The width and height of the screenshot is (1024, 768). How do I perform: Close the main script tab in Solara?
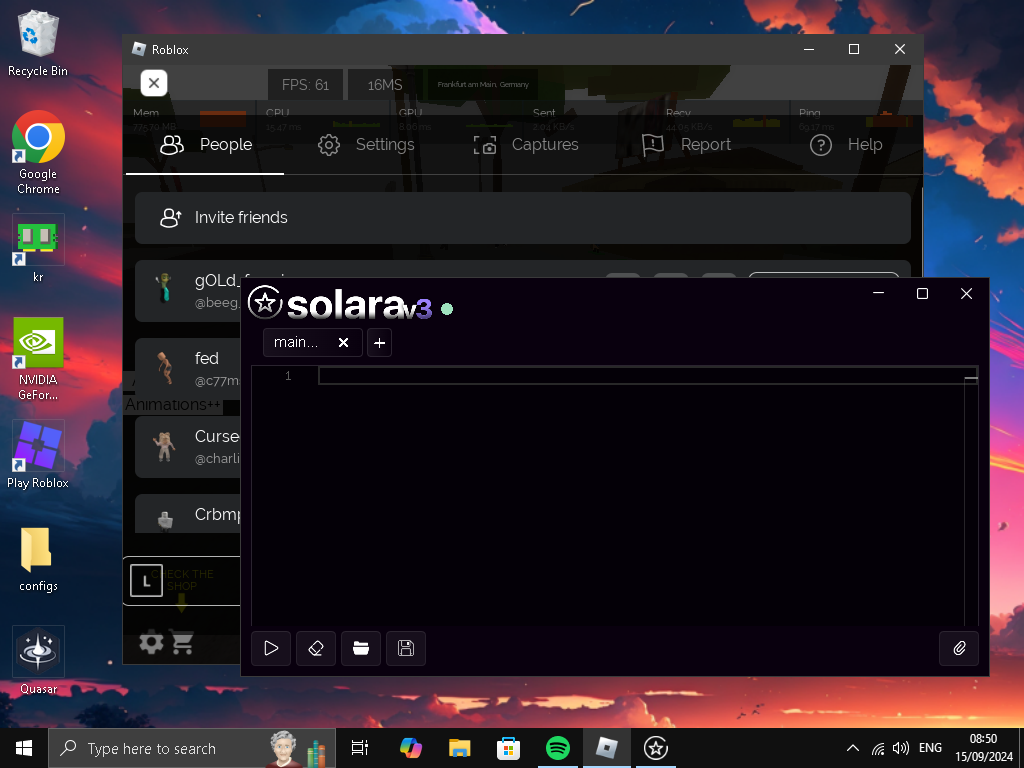coord(344,342)
